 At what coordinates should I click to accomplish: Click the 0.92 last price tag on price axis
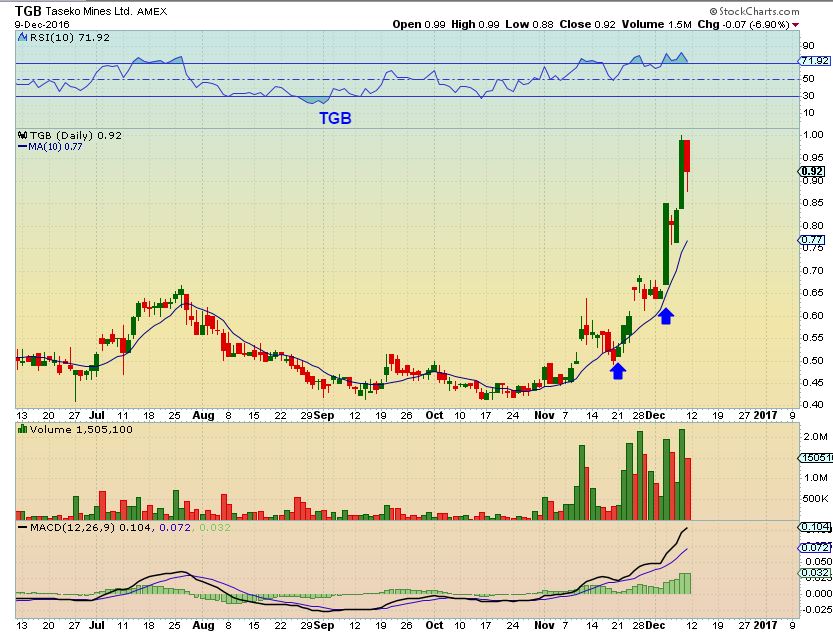click(812, 171)
